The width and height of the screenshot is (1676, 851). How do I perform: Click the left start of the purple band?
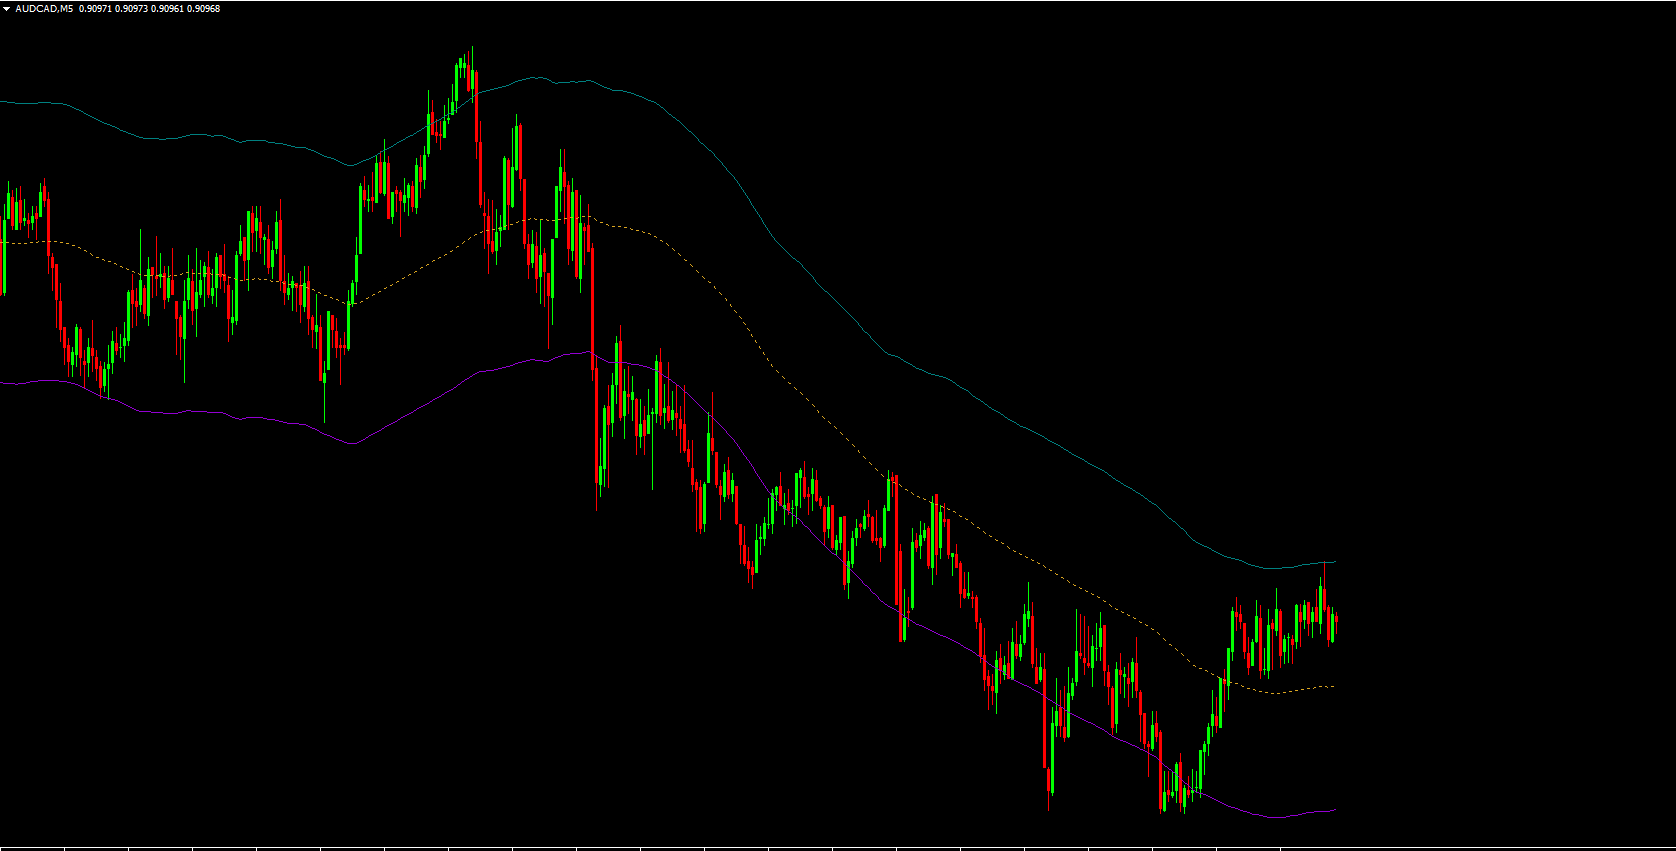click(x=3, y=382)
